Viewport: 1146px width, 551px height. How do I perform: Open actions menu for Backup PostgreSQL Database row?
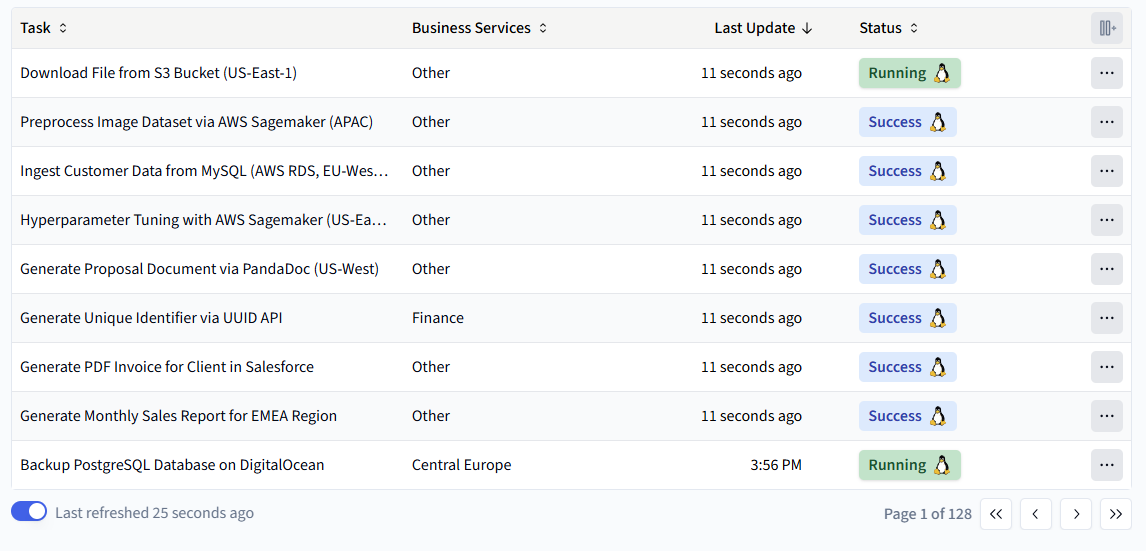(x=1107, y=465)
